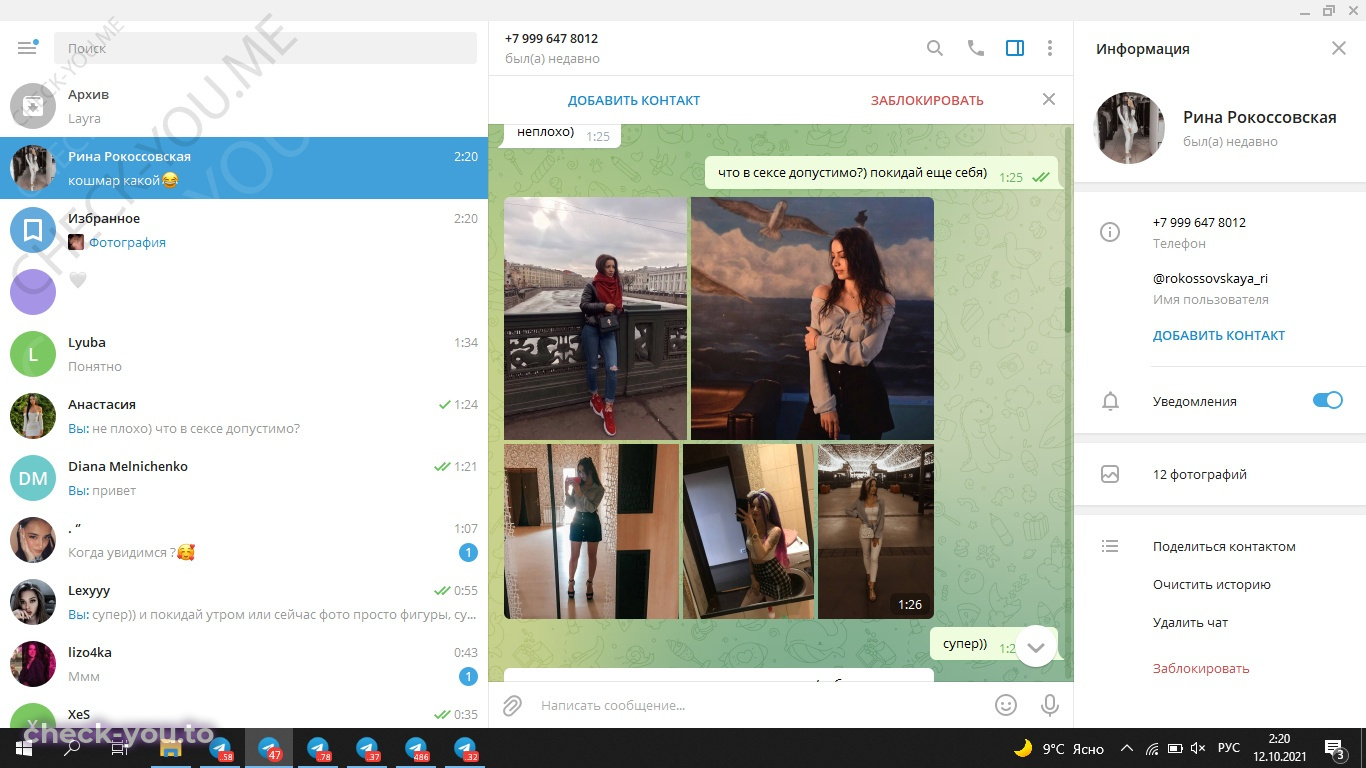Open the Избранное saved messages chat
The height and width of the screenshot is (768, 1366).
tap(244, 230)
